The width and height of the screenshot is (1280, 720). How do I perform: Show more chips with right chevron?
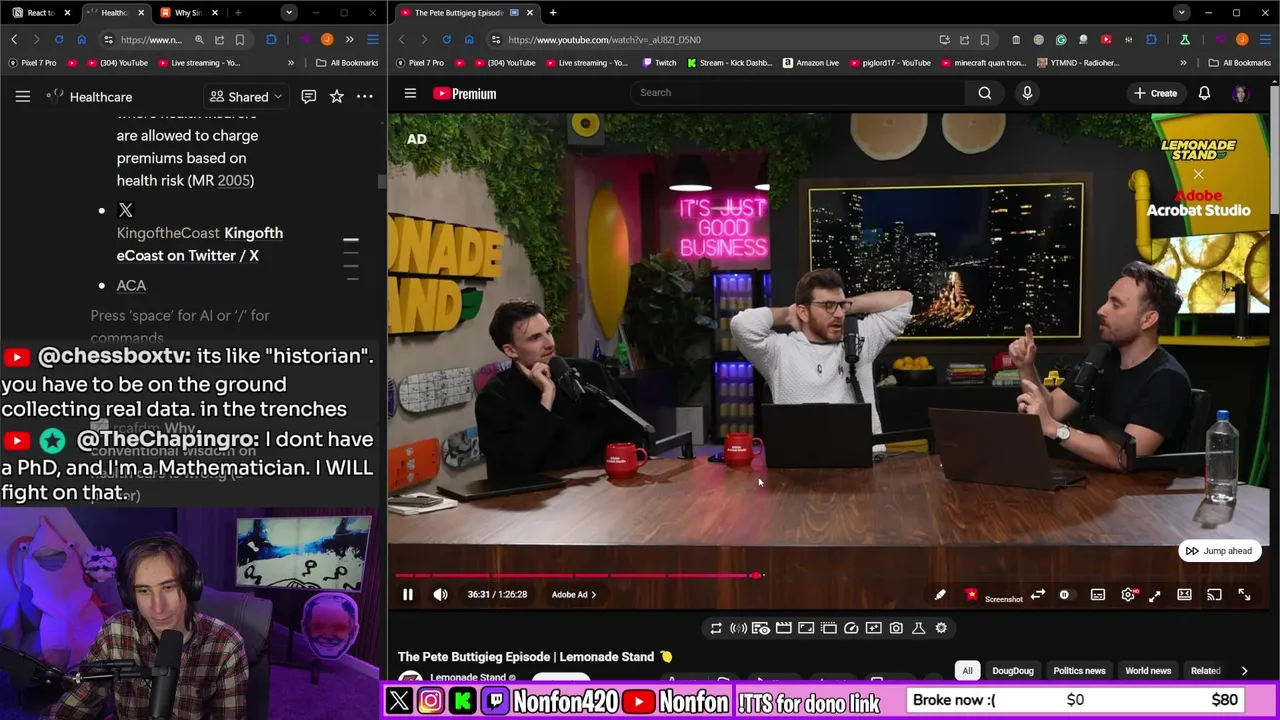1244,671
